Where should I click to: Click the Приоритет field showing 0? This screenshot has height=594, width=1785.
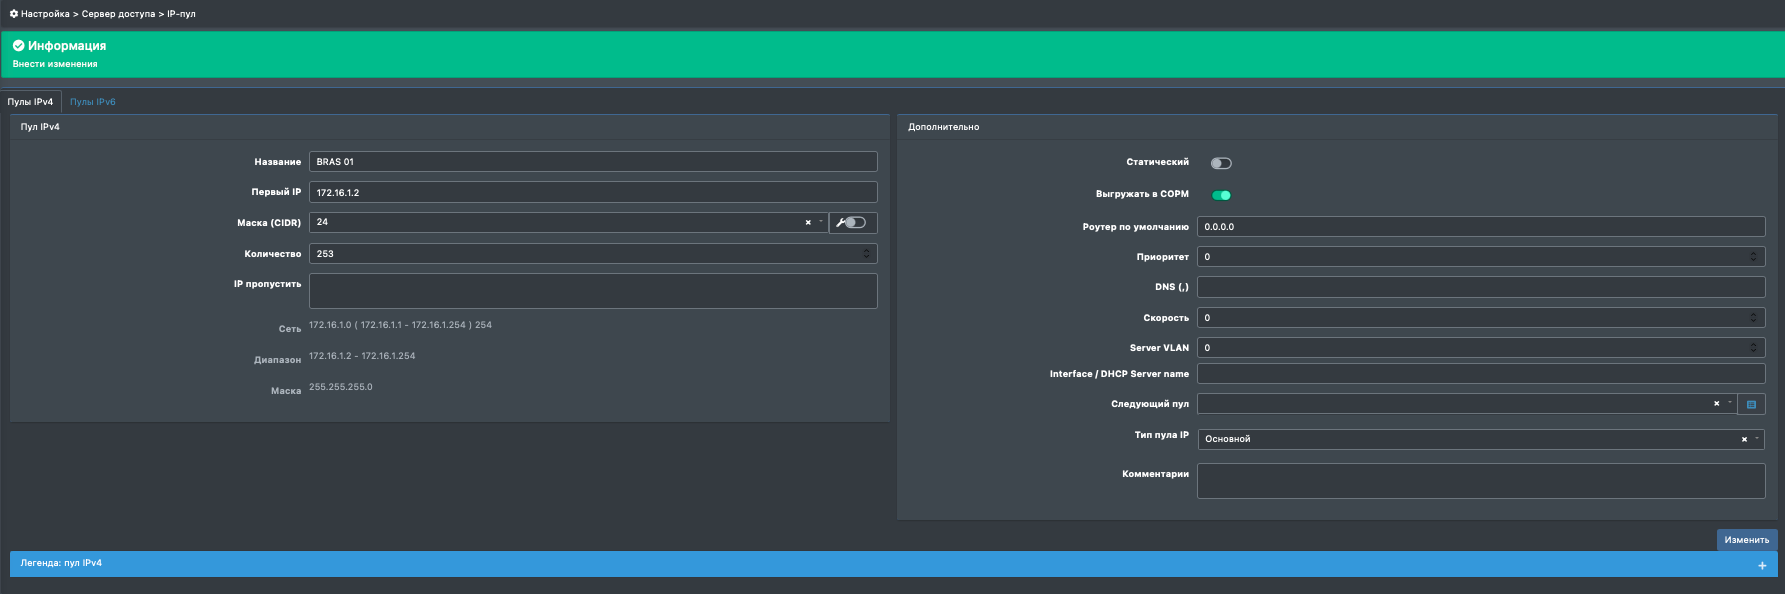[1481, 257]
